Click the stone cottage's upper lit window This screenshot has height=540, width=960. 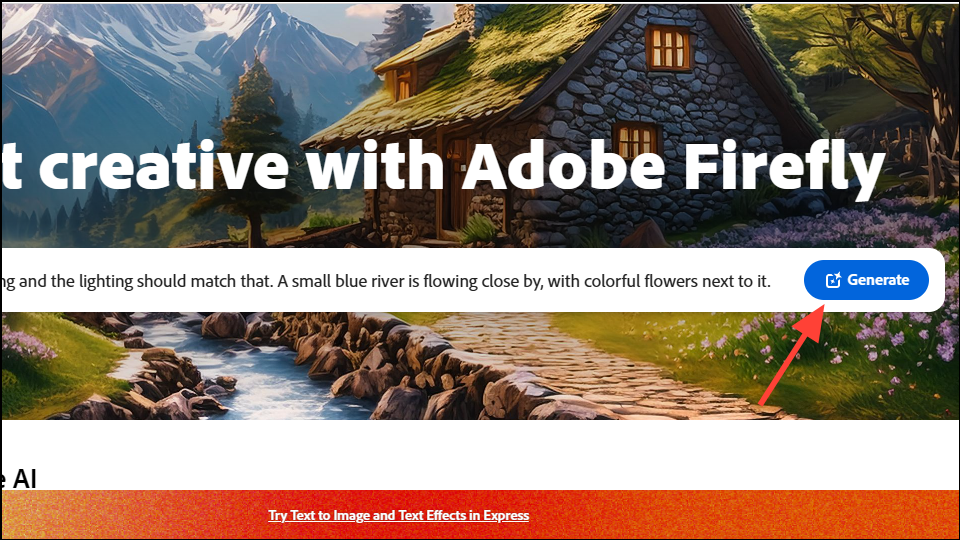tap(667, 48)
